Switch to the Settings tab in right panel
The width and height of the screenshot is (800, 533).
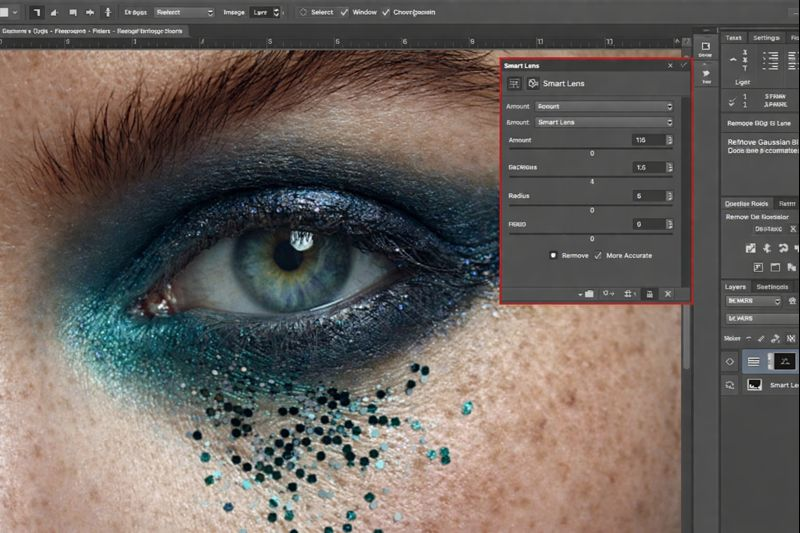click(766, 37)
